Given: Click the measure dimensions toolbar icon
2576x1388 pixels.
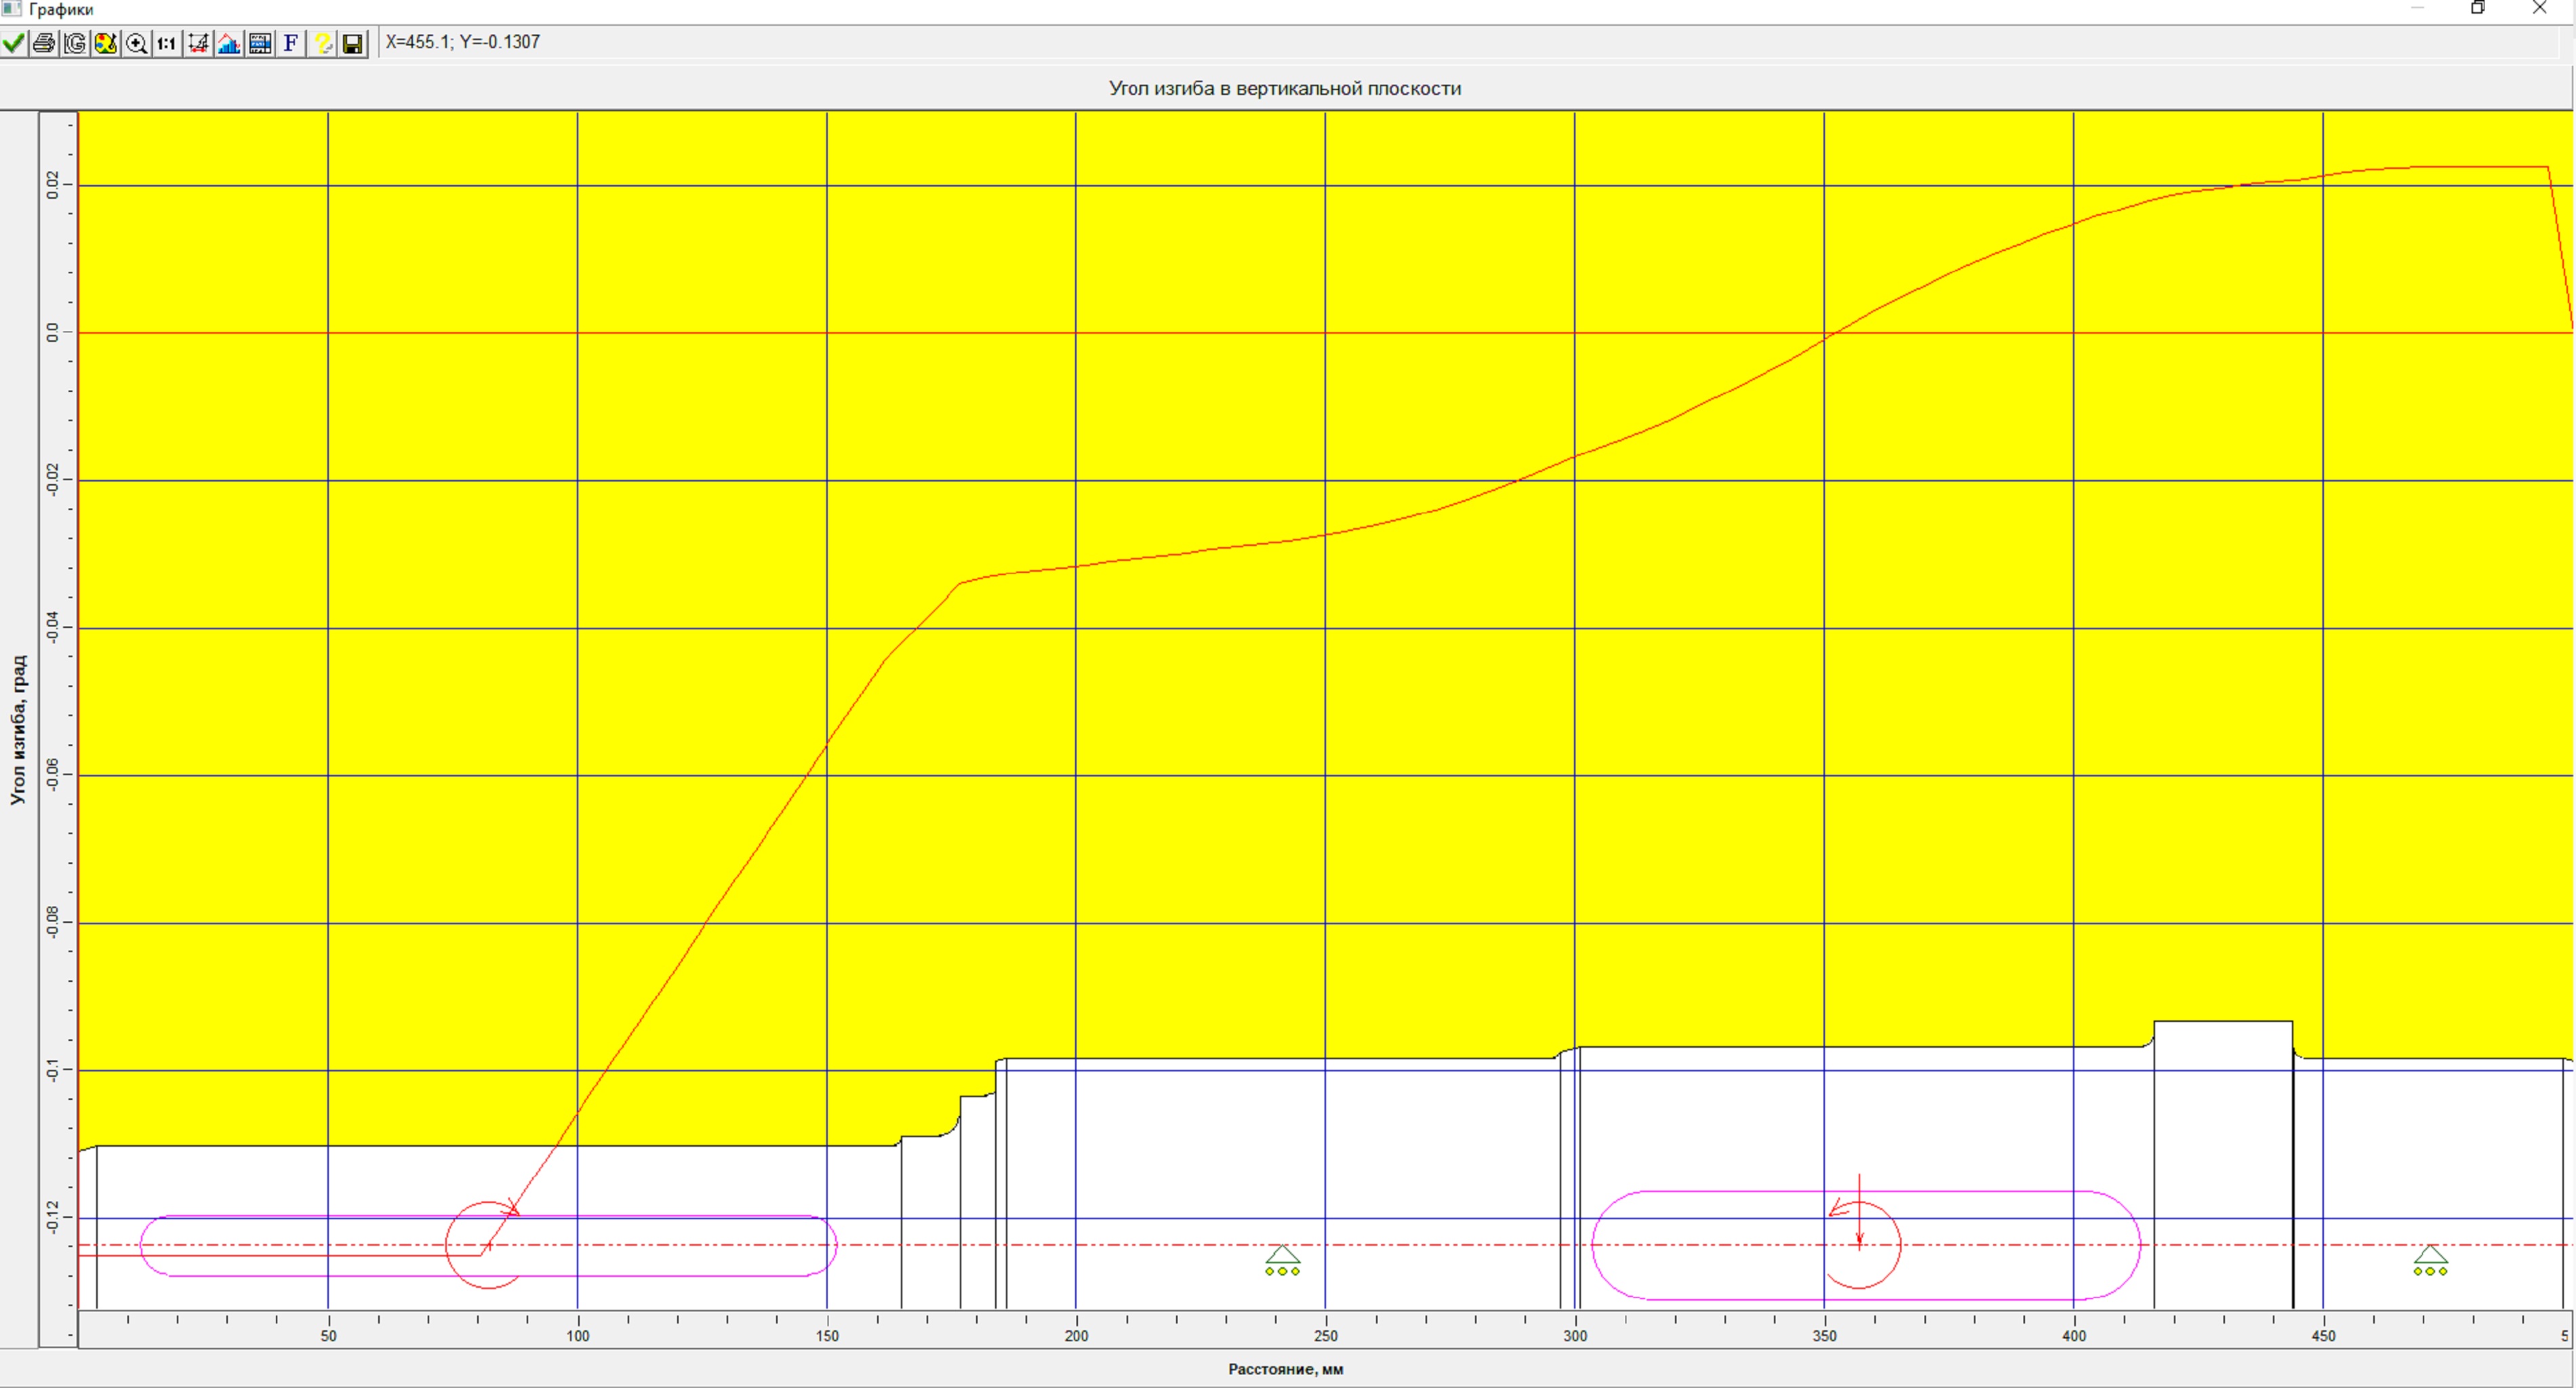Looking at the screenshot, I should tap(198, 43).
